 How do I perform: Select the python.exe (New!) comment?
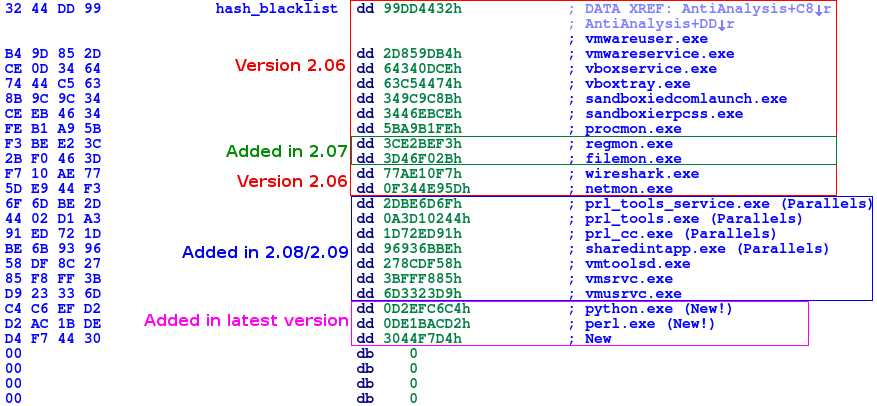pyautogui.click(x=660, y=308)
